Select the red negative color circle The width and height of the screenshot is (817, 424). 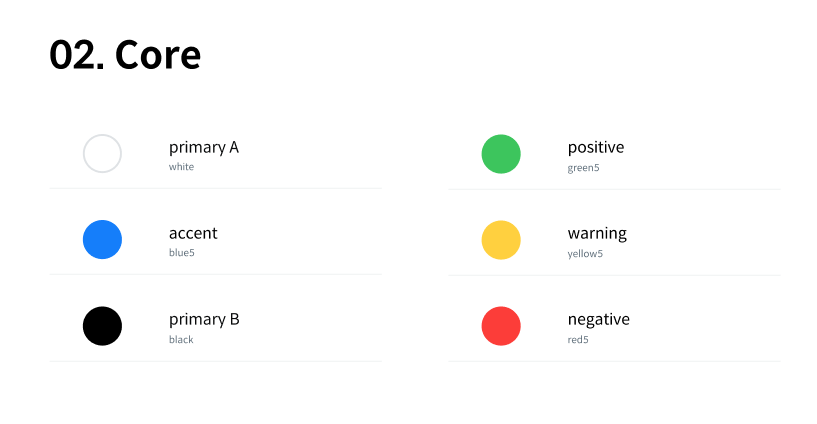coord(501,326)
